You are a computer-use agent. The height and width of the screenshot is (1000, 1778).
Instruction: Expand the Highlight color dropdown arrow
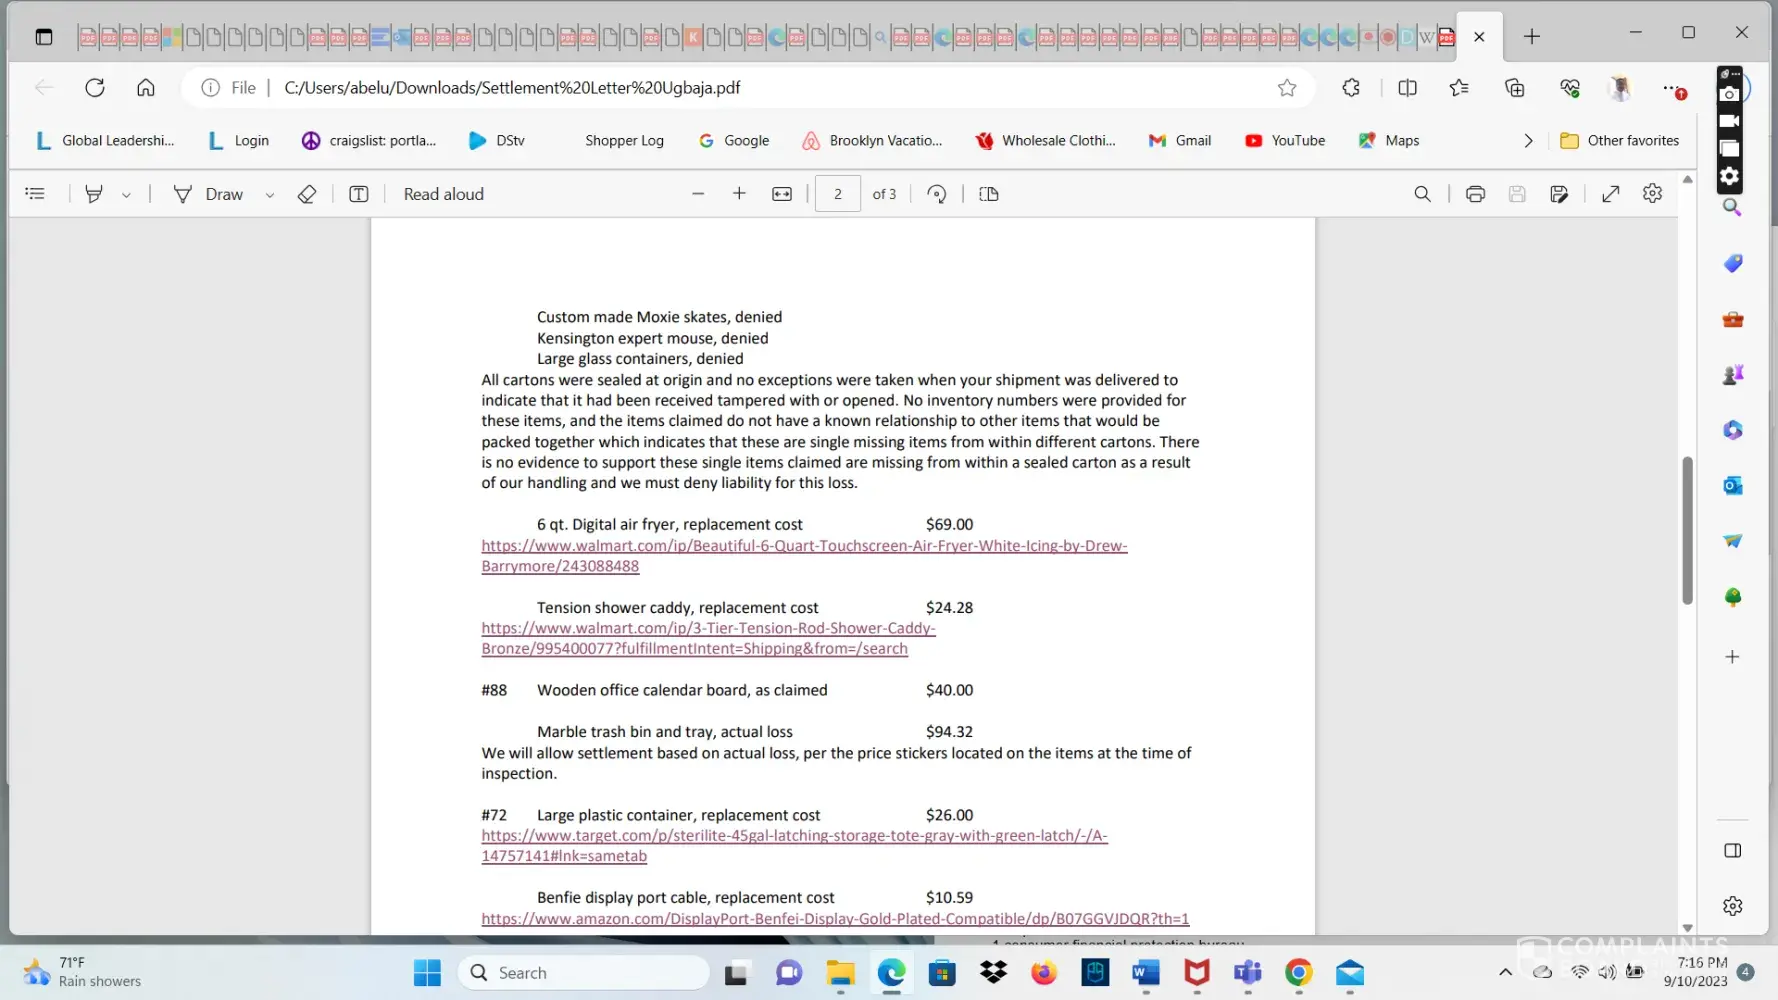coord(126,195)
